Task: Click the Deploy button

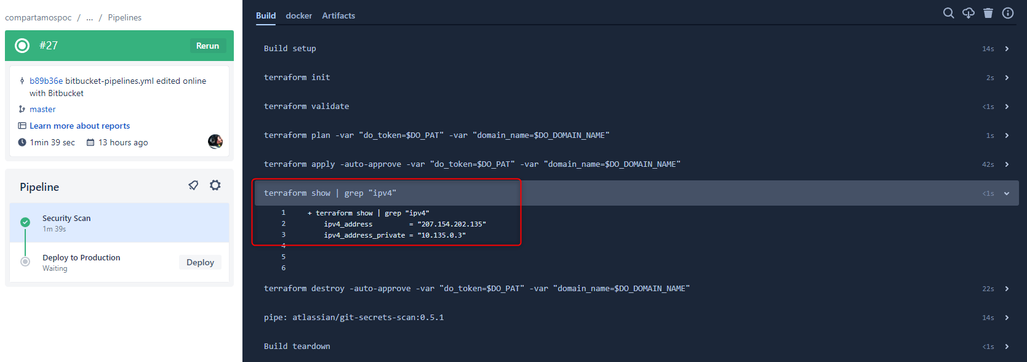Action: pyautogui.click(x=200, y=262)
